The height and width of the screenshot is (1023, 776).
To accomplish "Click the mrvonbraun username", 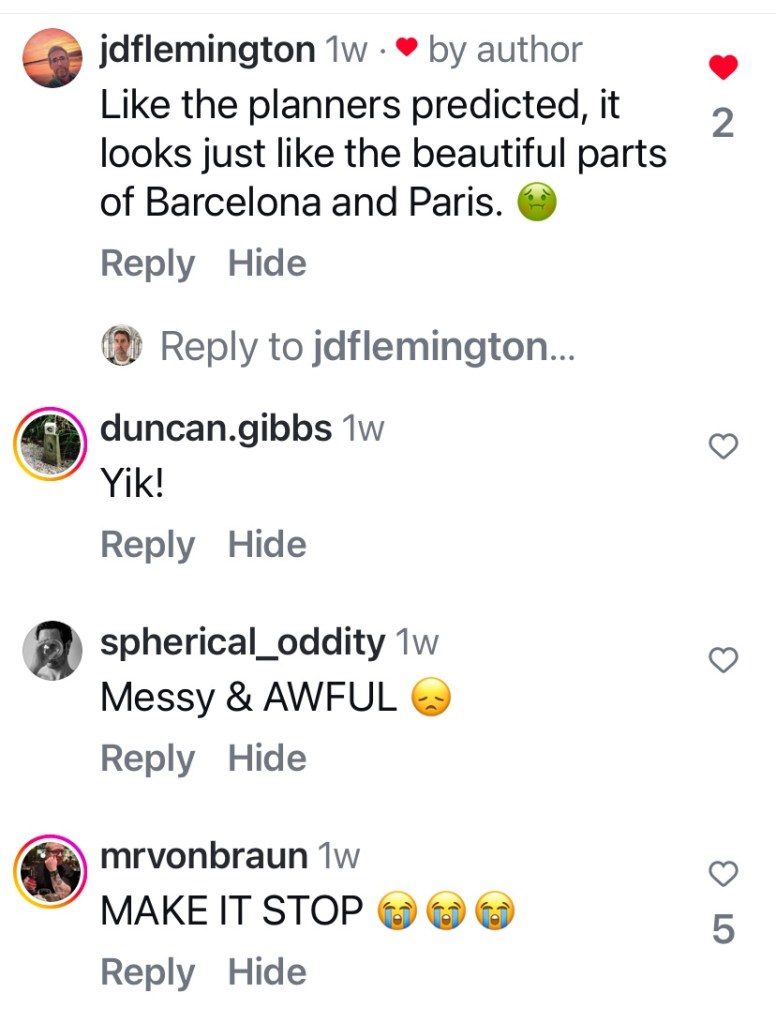I will [204, 856].
